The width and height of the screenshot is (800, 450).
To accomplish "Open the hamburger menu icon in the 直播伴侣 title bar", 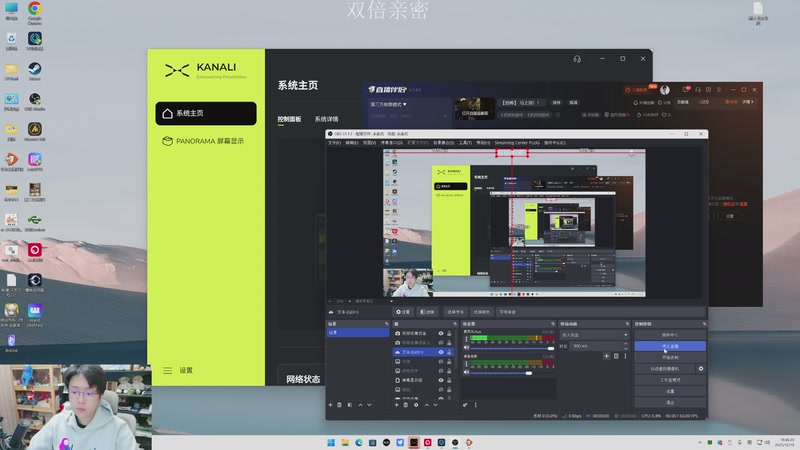I will pyautogui.click(x=719, y=90).
